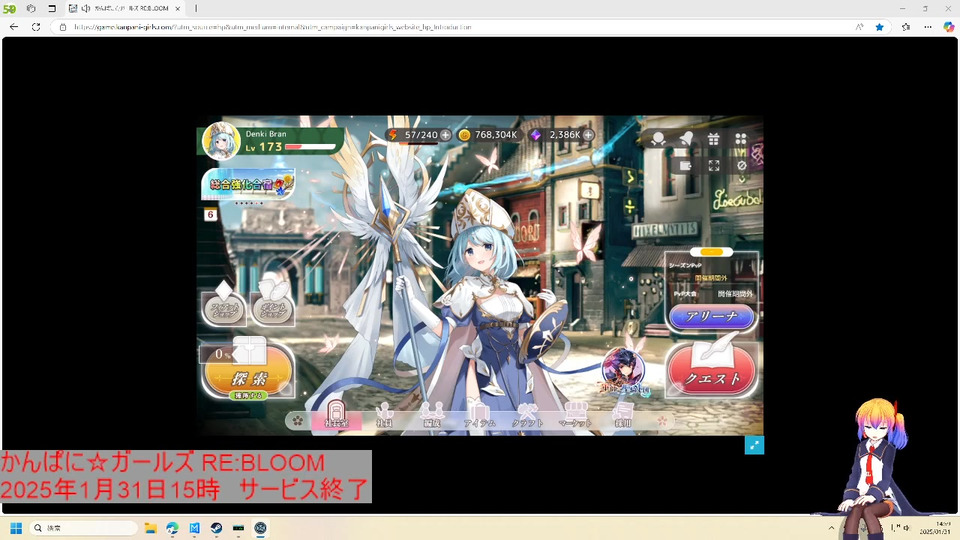
Task: Select the Market (マーケット) tab
Action: coord(575,416)
